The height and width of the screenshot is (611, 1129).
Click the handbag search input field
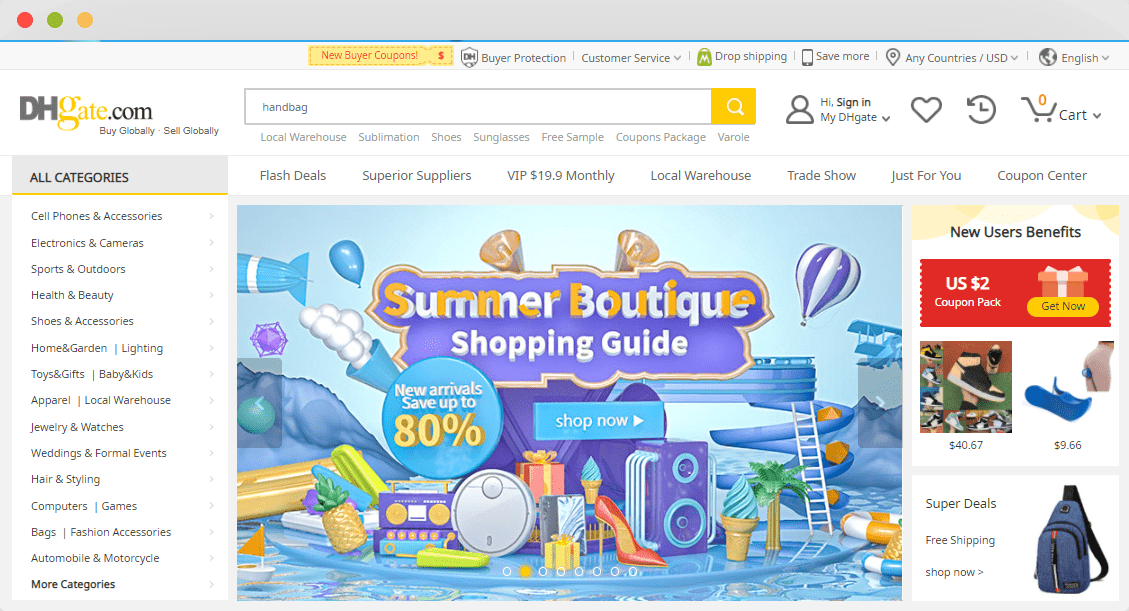[478, 107]
